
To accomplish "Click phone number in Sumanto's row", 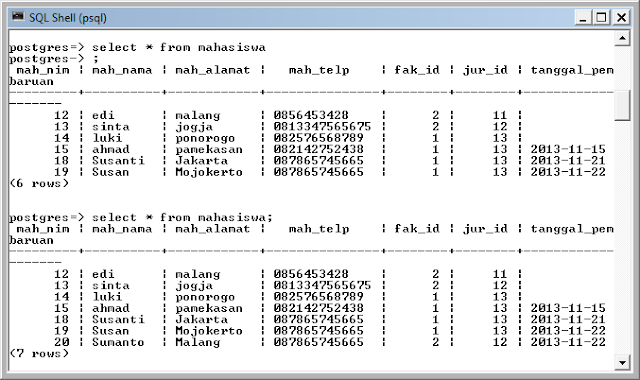I will coord(318,342).
